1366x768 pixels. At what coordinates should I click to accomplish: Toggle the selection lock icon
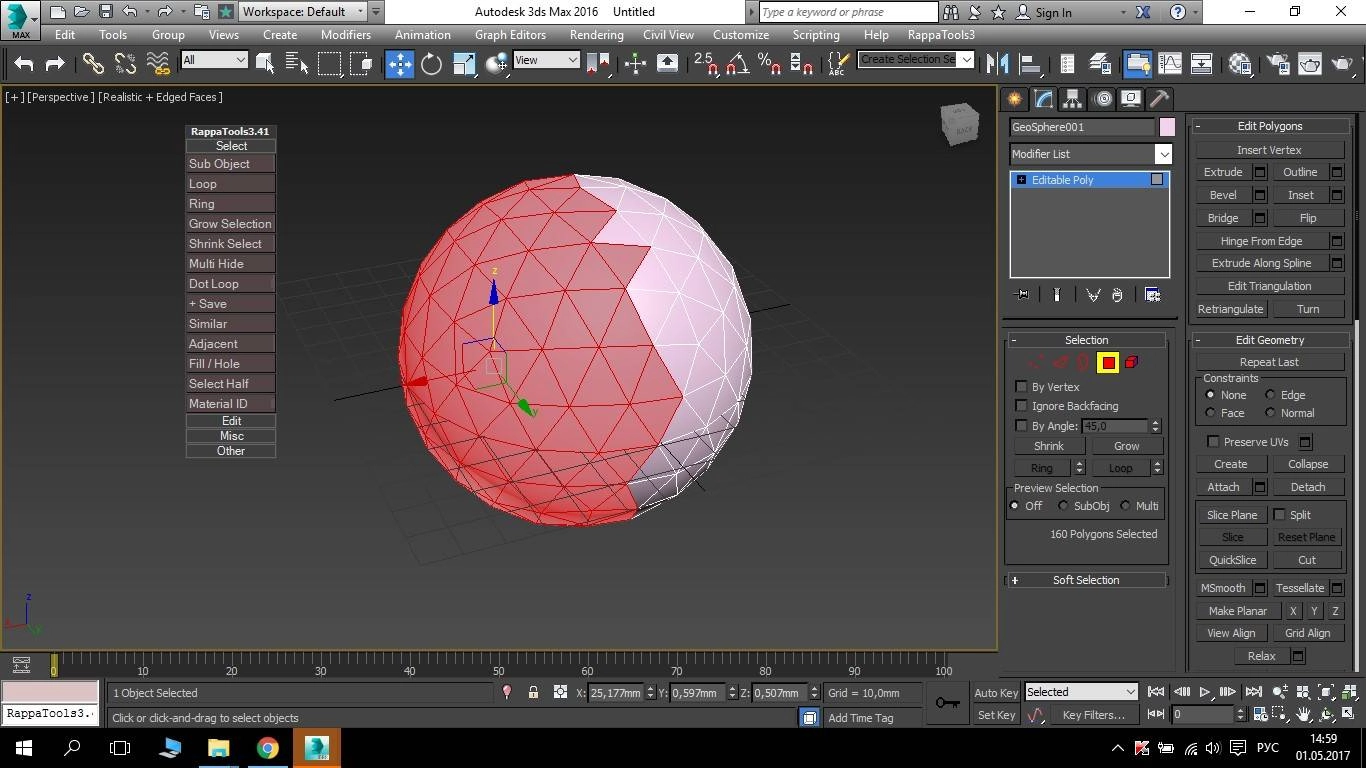click(x=533, y=692)
